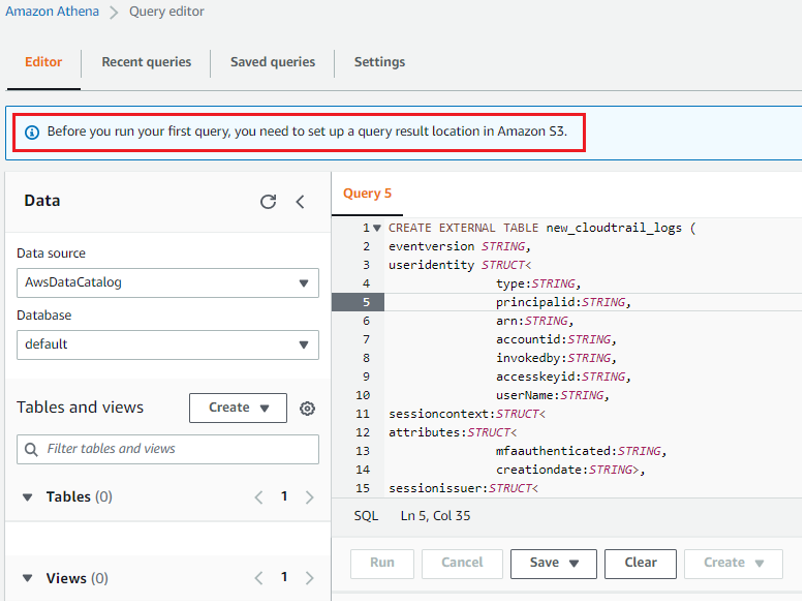Switch to the Editor tab
This screenshot has height=601, width=802.
click(x=43, y=62)
